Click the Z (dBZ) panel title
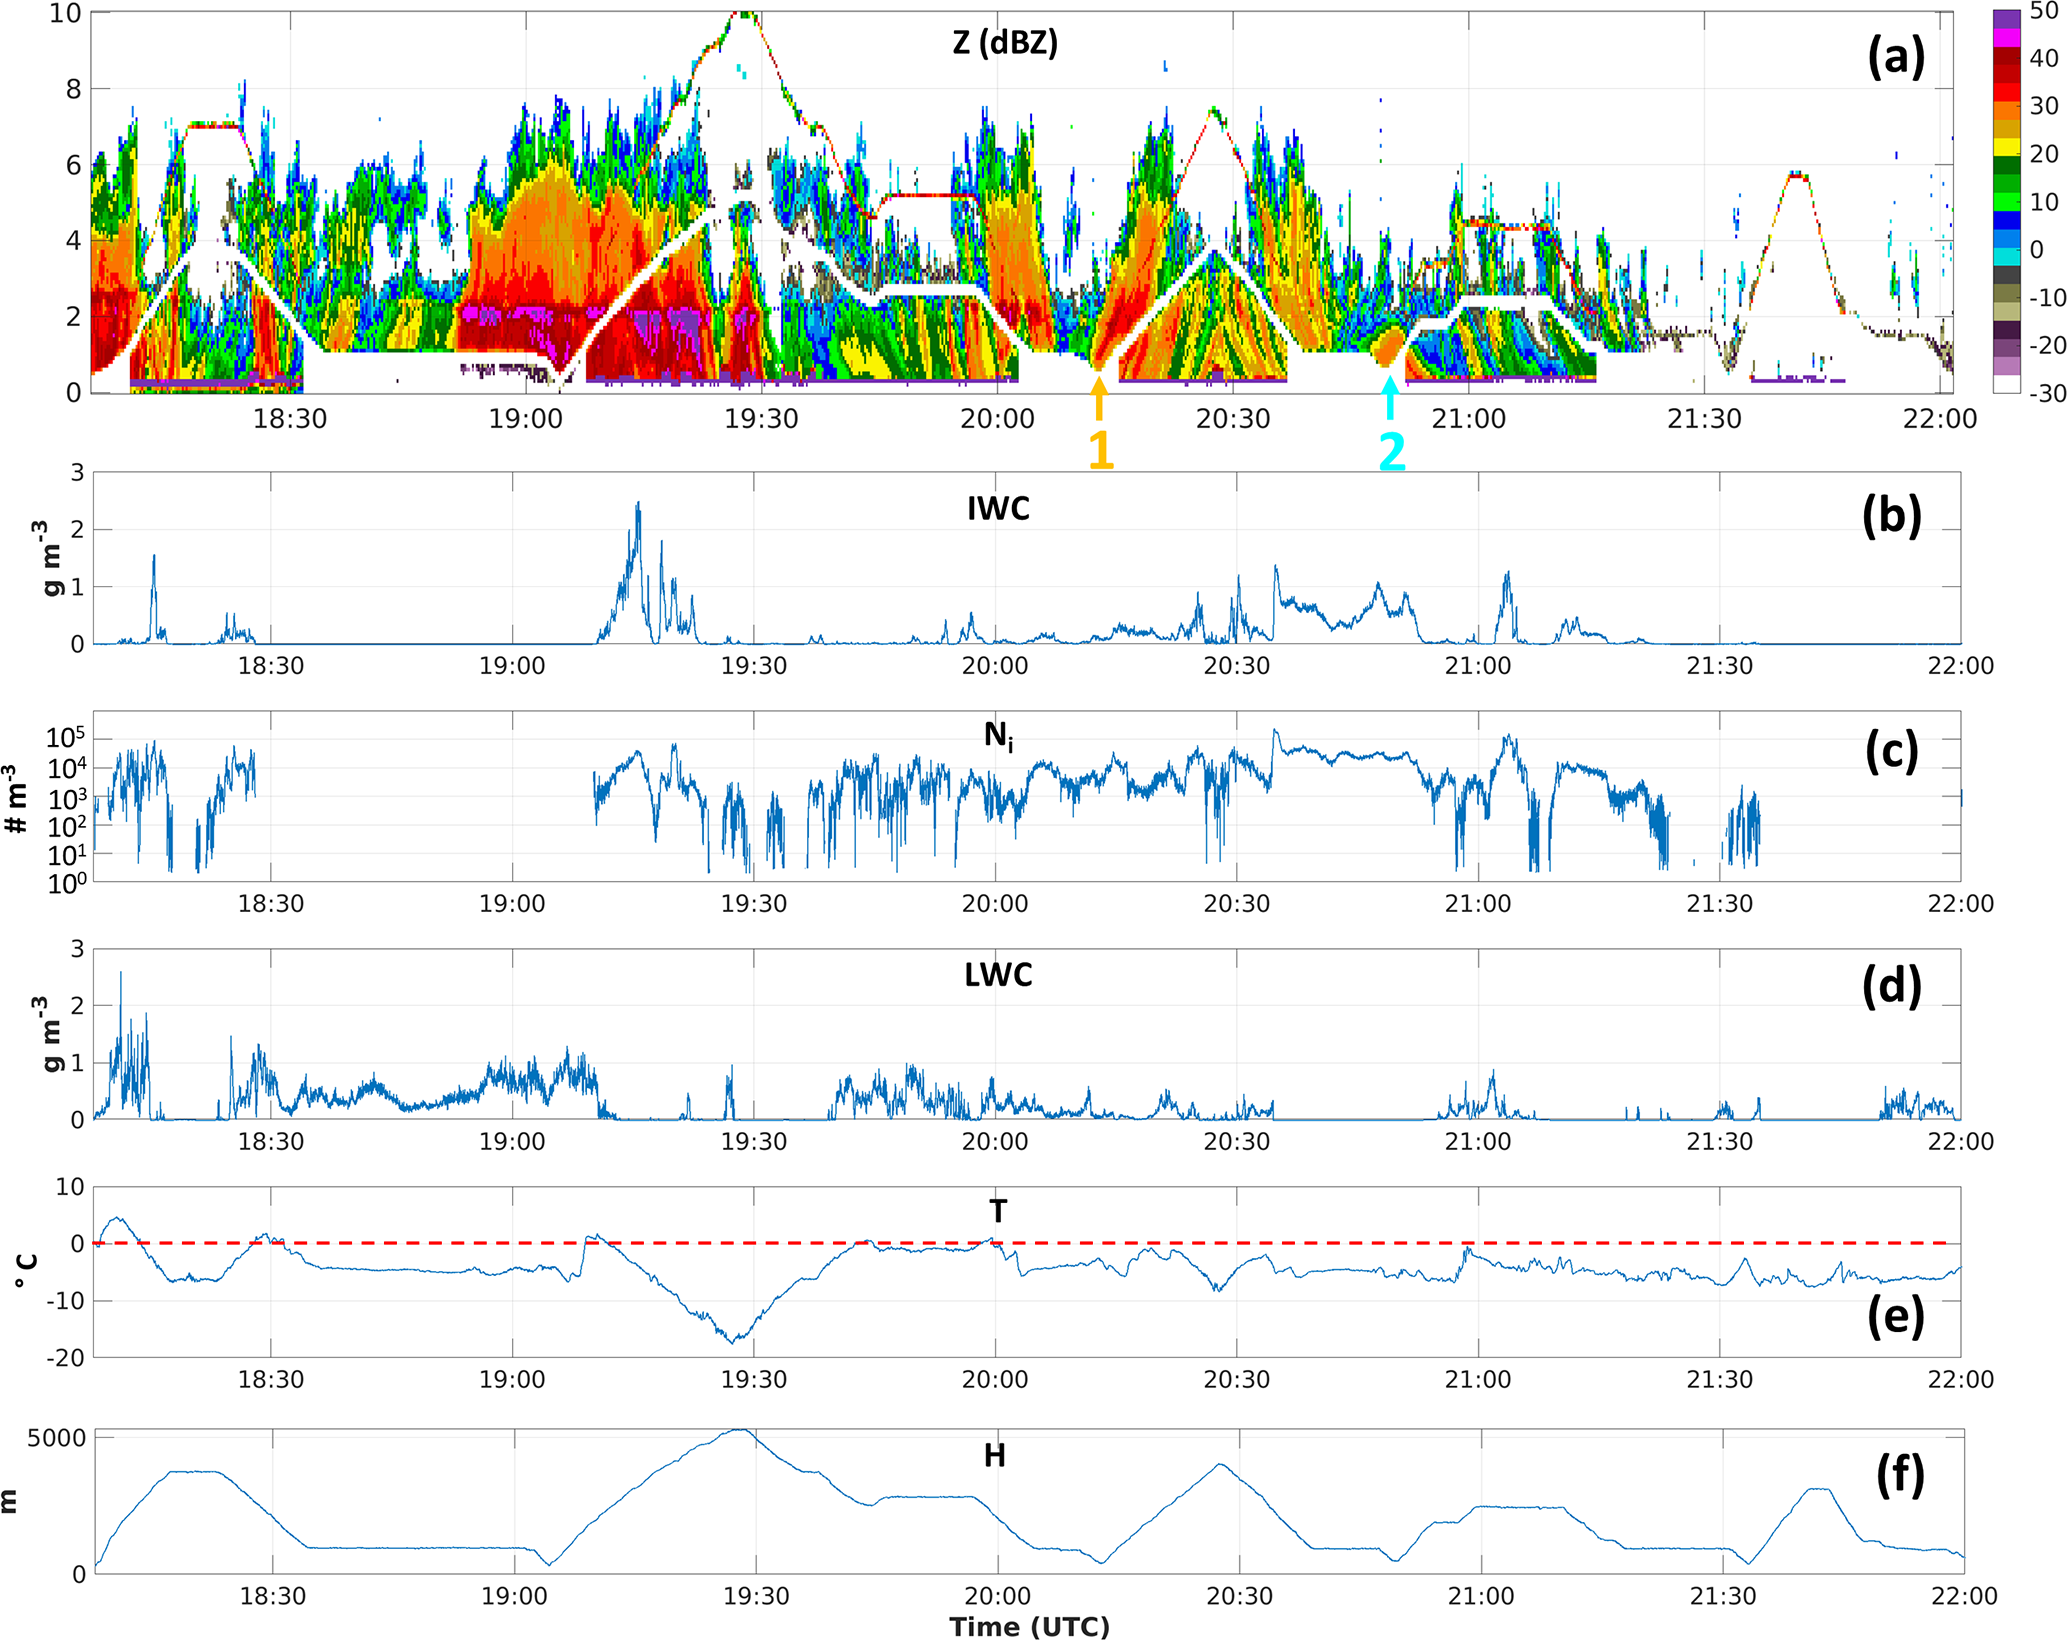 point(1004,43)
